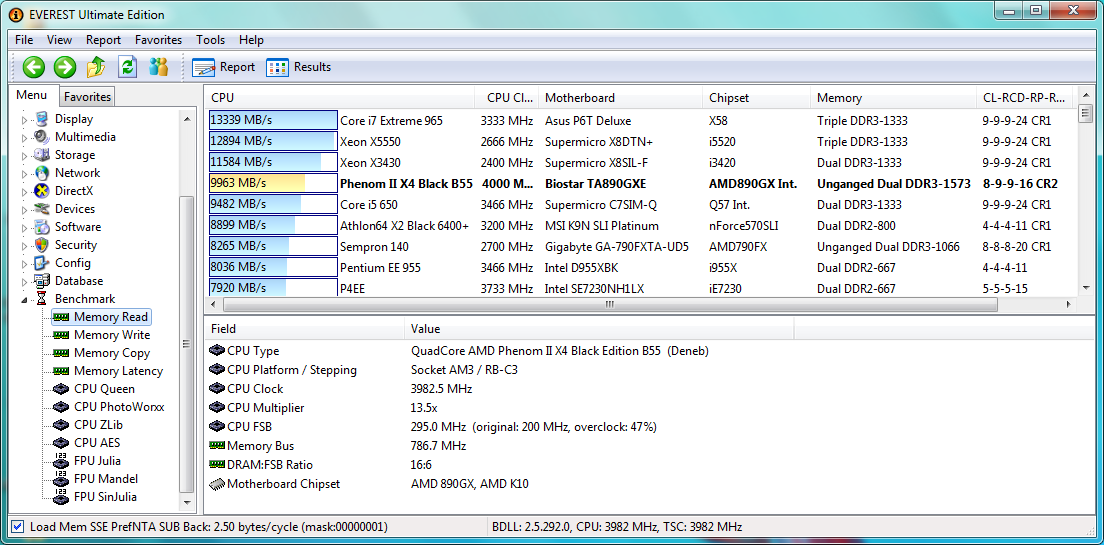Screen dimensions: 1104x545
Task: Click the users toolbar icon
Action: (x=158, y=67)
